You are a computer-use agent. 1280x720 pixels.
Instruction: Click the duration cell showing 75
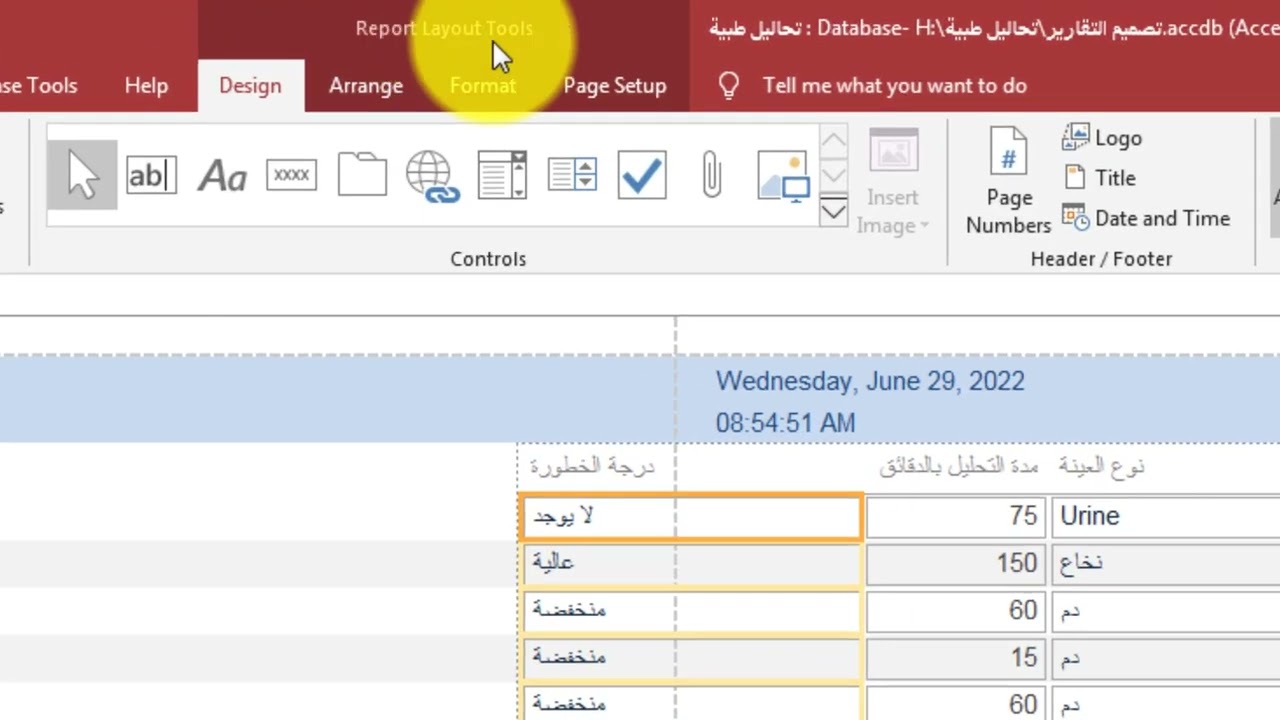pos(956,516)
